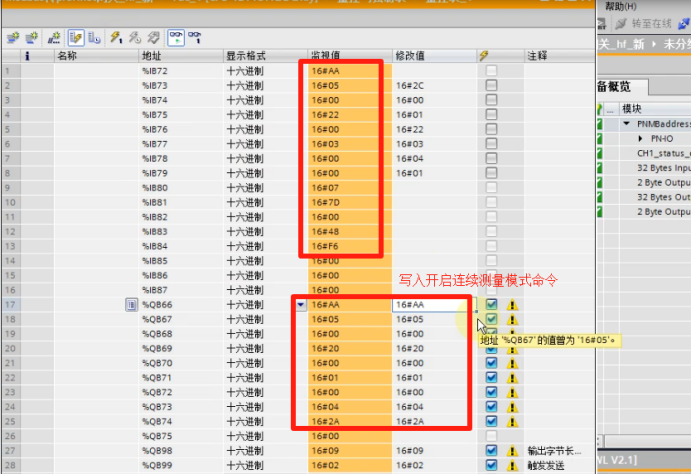
Task: Uncheck the modify checkbox for %QB74
Action: coord(491,421)
